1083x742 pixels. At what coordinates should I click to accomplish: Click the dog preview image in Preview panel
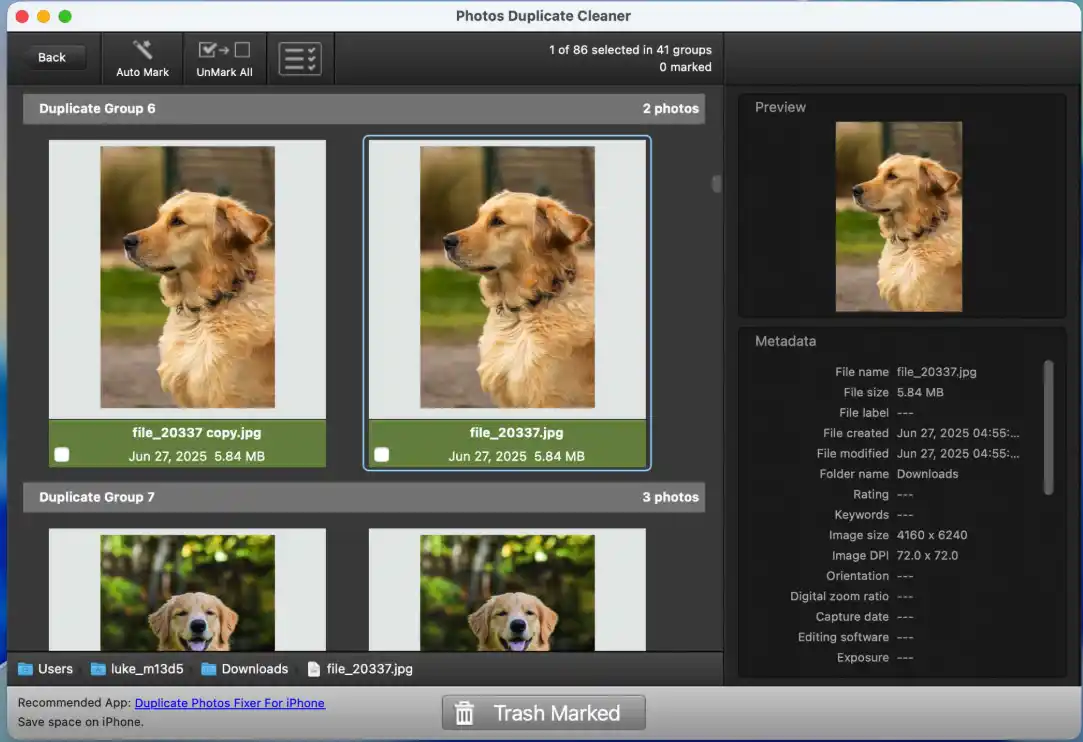pyautogui.click(x=899, y=216)
